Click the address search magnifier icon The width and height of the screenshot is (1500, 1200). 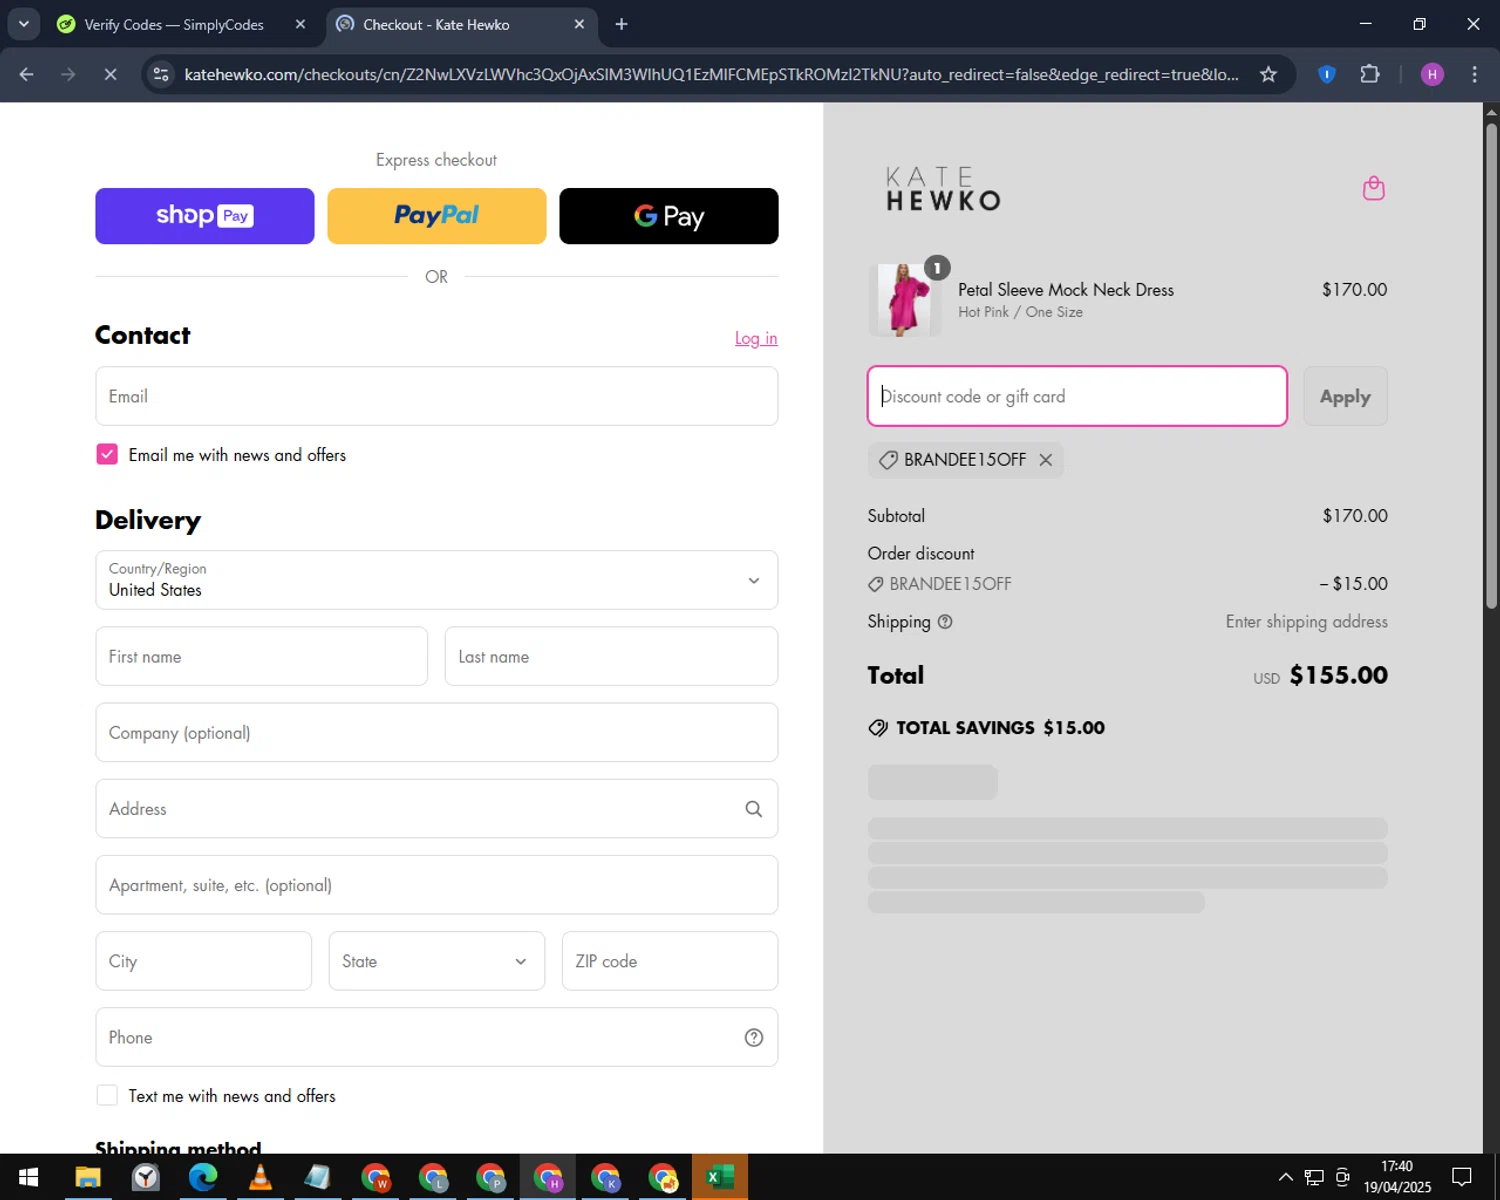754,809
